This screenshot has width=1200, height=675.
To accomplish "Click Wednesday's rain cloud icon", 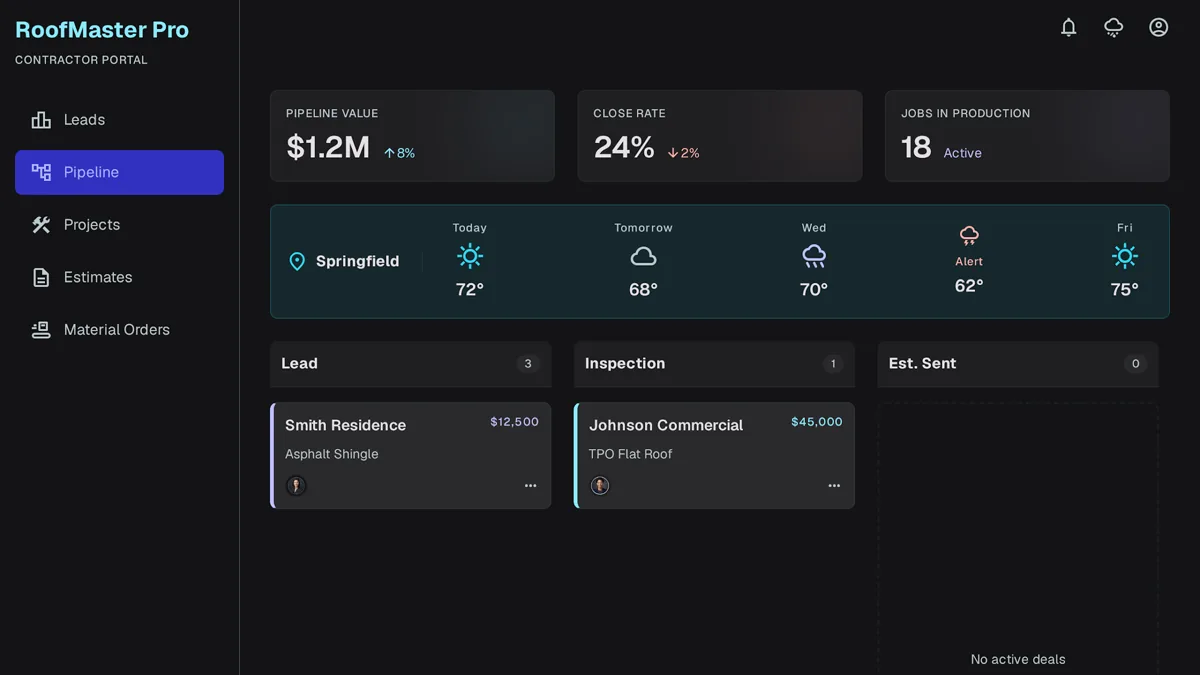I will tap(814, 257).
